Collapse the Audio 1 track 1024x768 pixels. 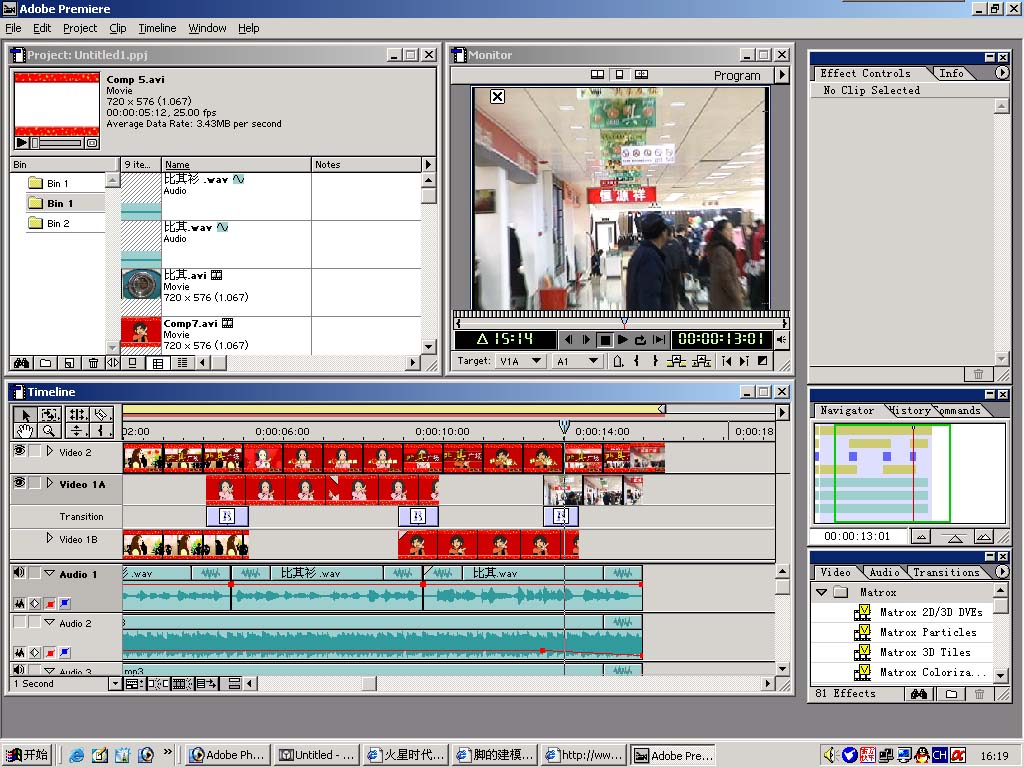coord(50,573)
